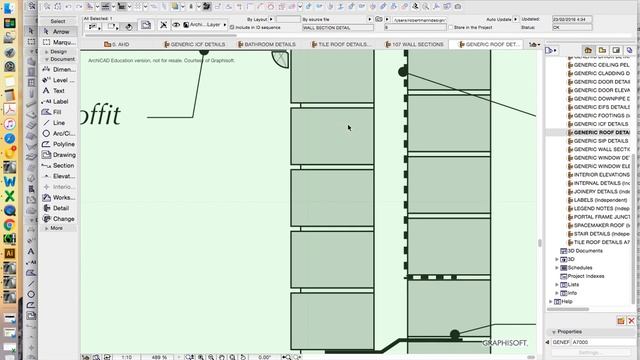Select the Arrow tool in the toolbox

[x=58, y=31]
